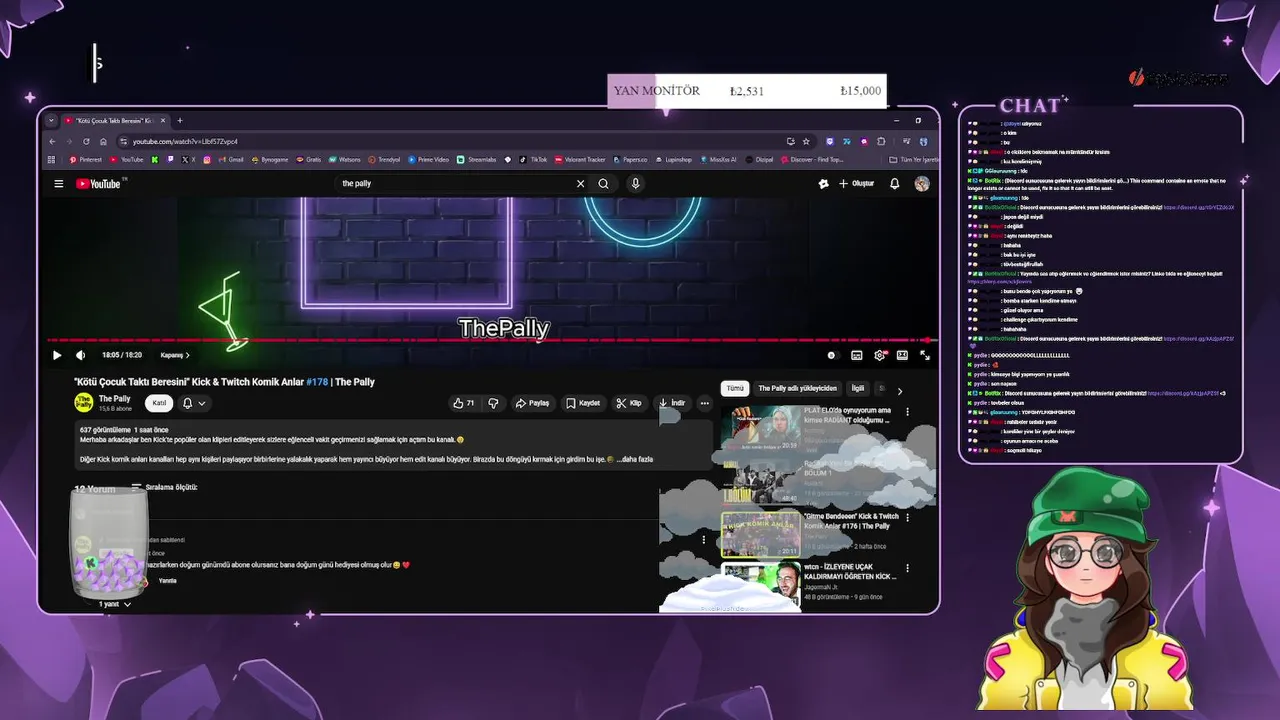Open options menu for 'Gitme Bandeeen' video

tap(907, 518)
